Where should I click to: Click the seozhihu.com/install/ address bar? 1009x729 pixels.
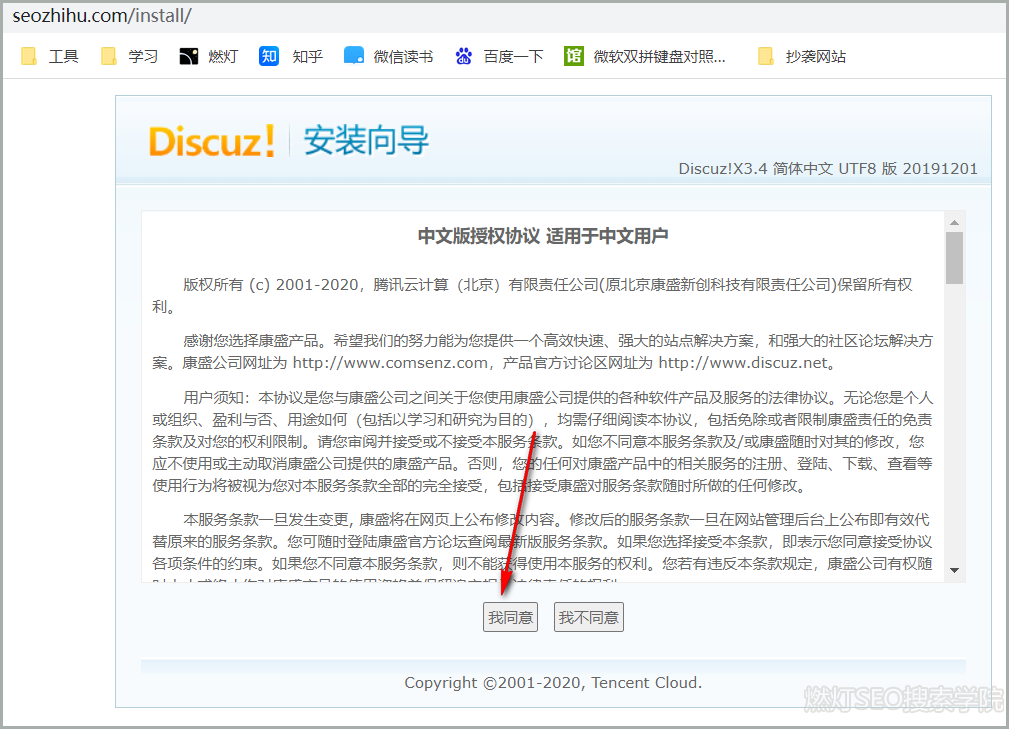pos(504,16)
